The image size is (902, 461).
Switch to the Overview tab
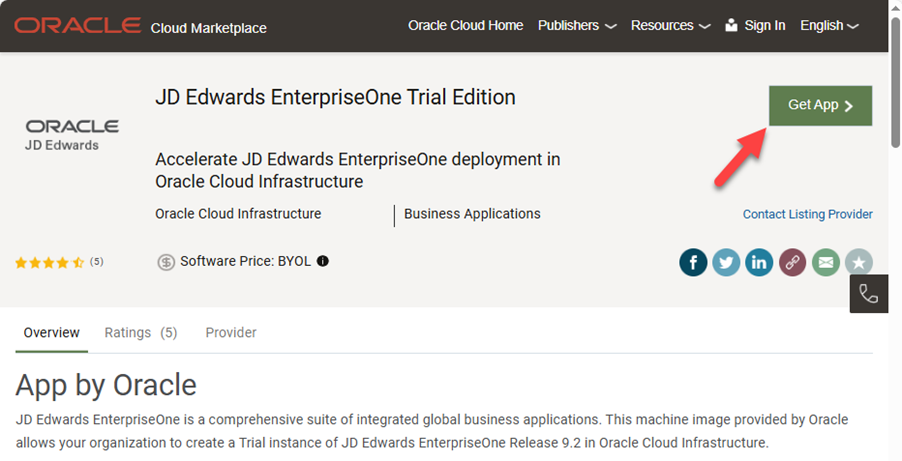tap(51, 333)
